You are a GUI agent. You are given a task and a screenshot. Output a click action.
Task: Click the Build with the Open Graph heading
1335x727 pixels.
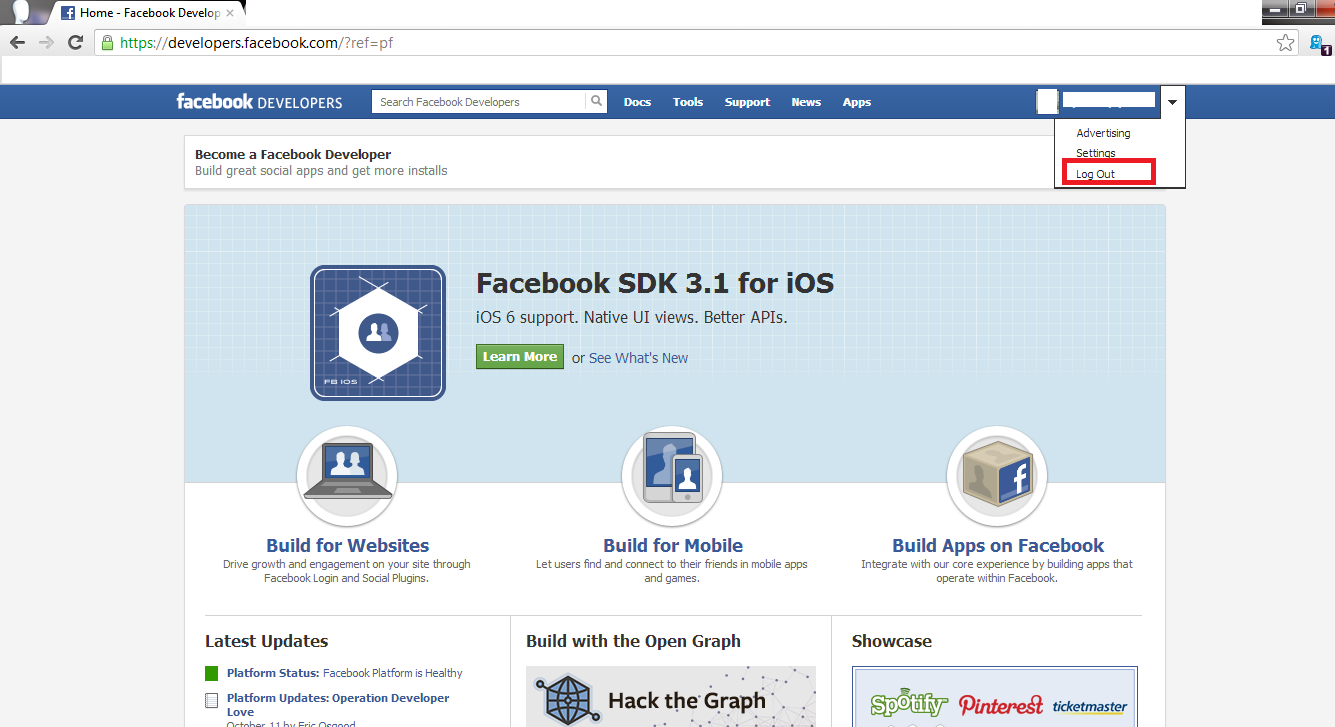tap(633, 641)
